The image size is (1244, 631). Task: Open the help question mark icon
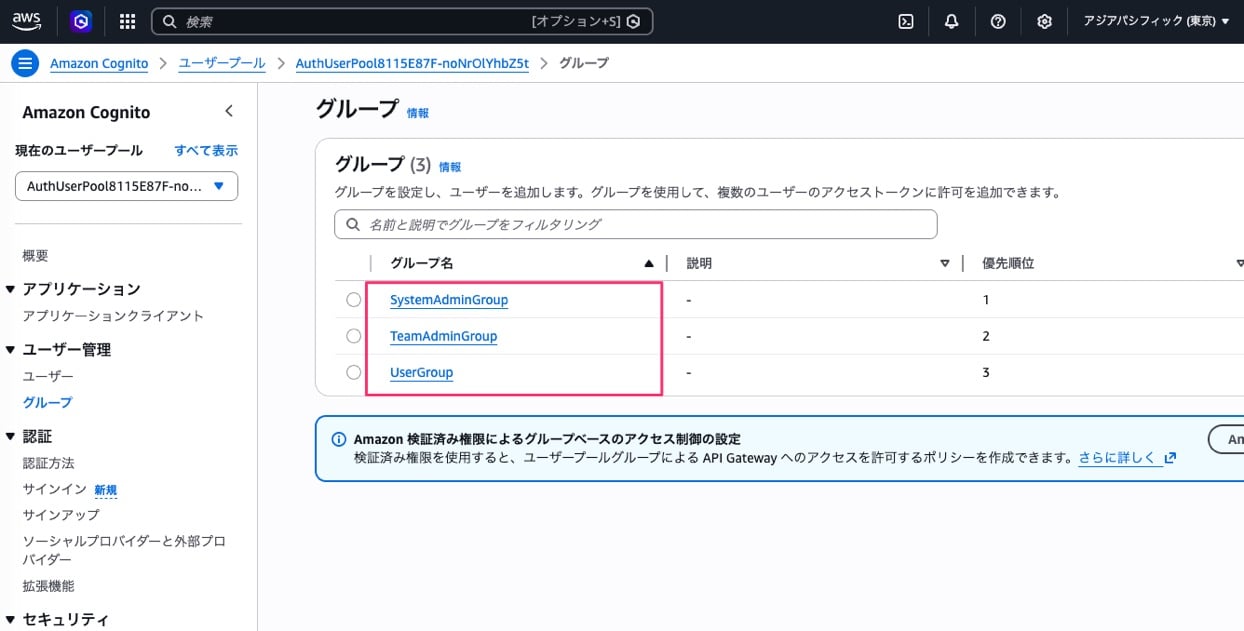coord(998,21)
